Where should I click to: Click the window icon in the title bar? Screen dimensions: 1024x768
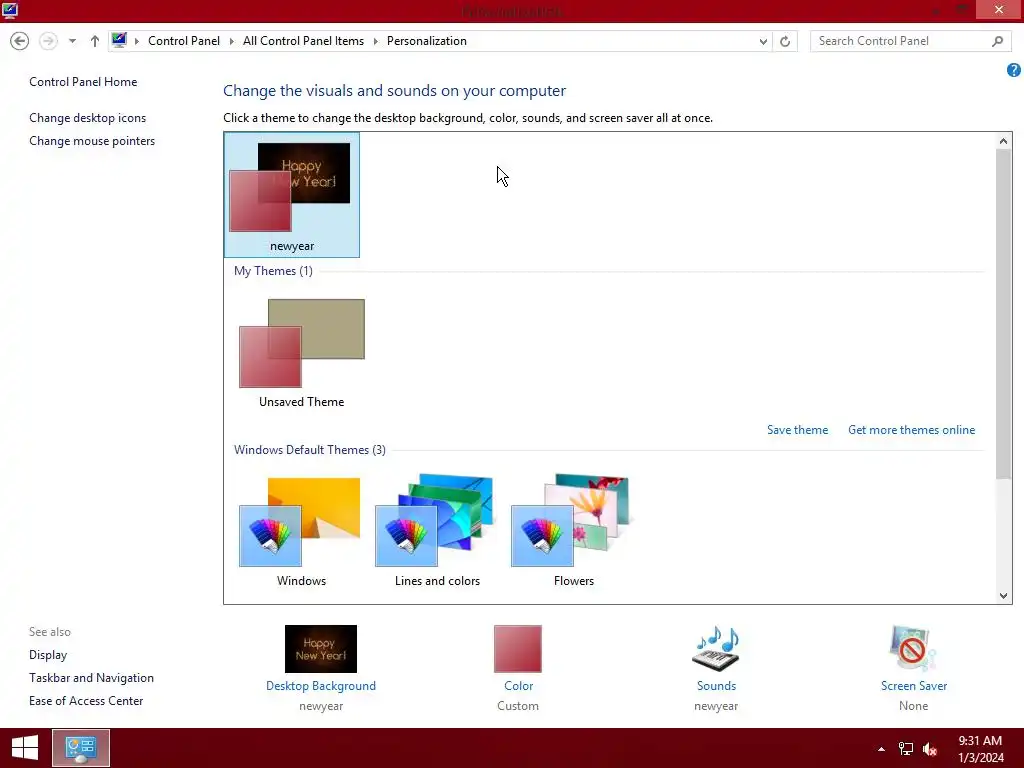pyautogui.click(x=9, y=10)
